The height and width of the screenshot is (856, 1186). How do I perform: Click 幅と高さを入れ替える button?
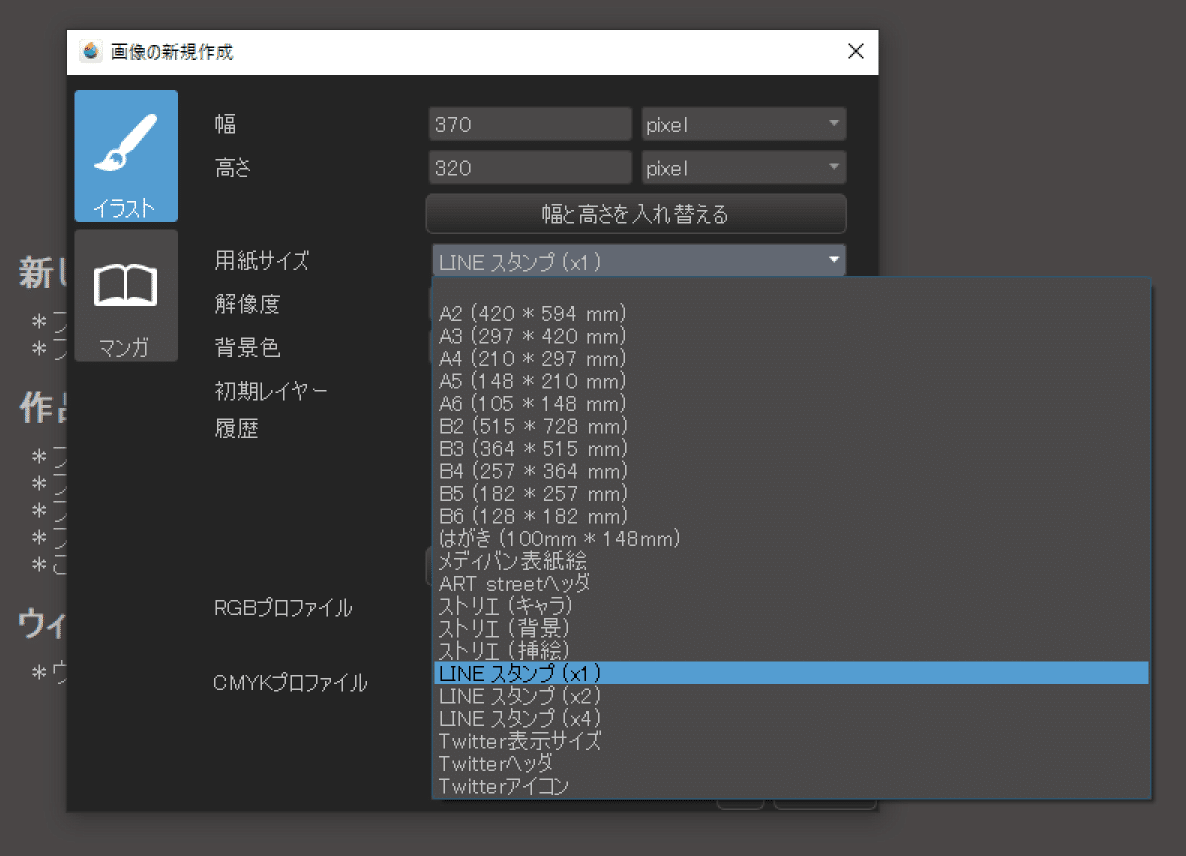[635, 214]
